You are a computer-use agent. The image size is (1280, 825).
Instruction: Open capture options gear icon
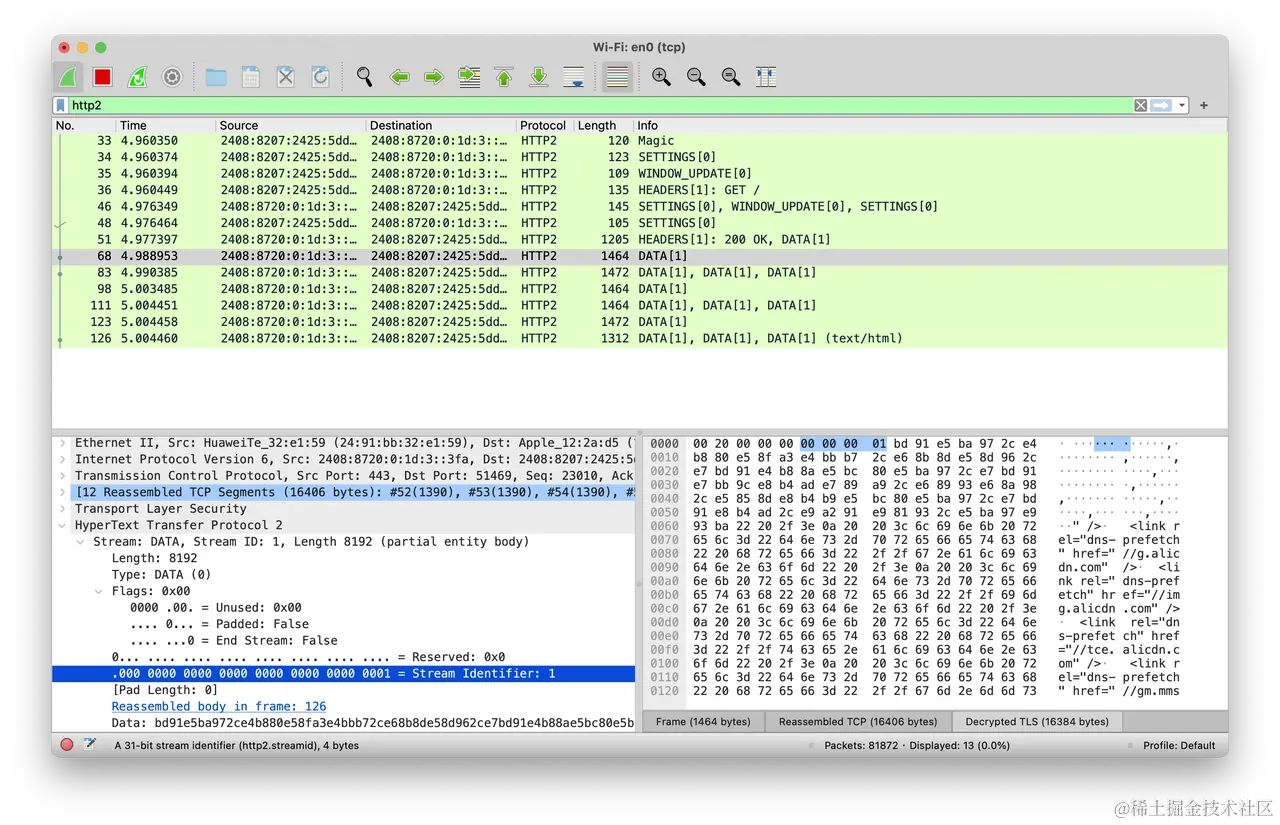click(x=172, y=77)
